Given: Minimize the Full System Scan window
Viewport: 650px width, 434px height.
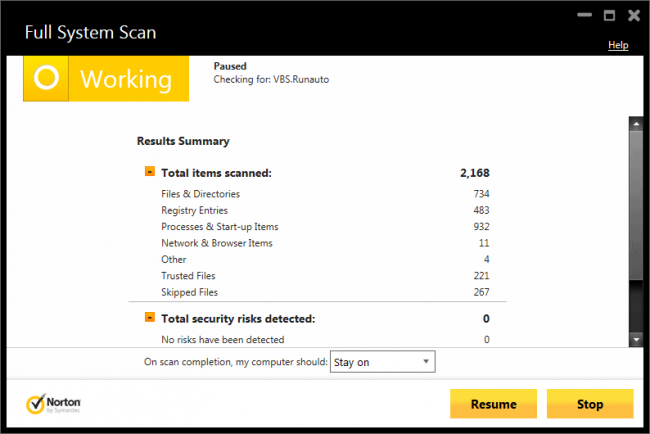Looking at the screenshot, I should coord(585,15).
